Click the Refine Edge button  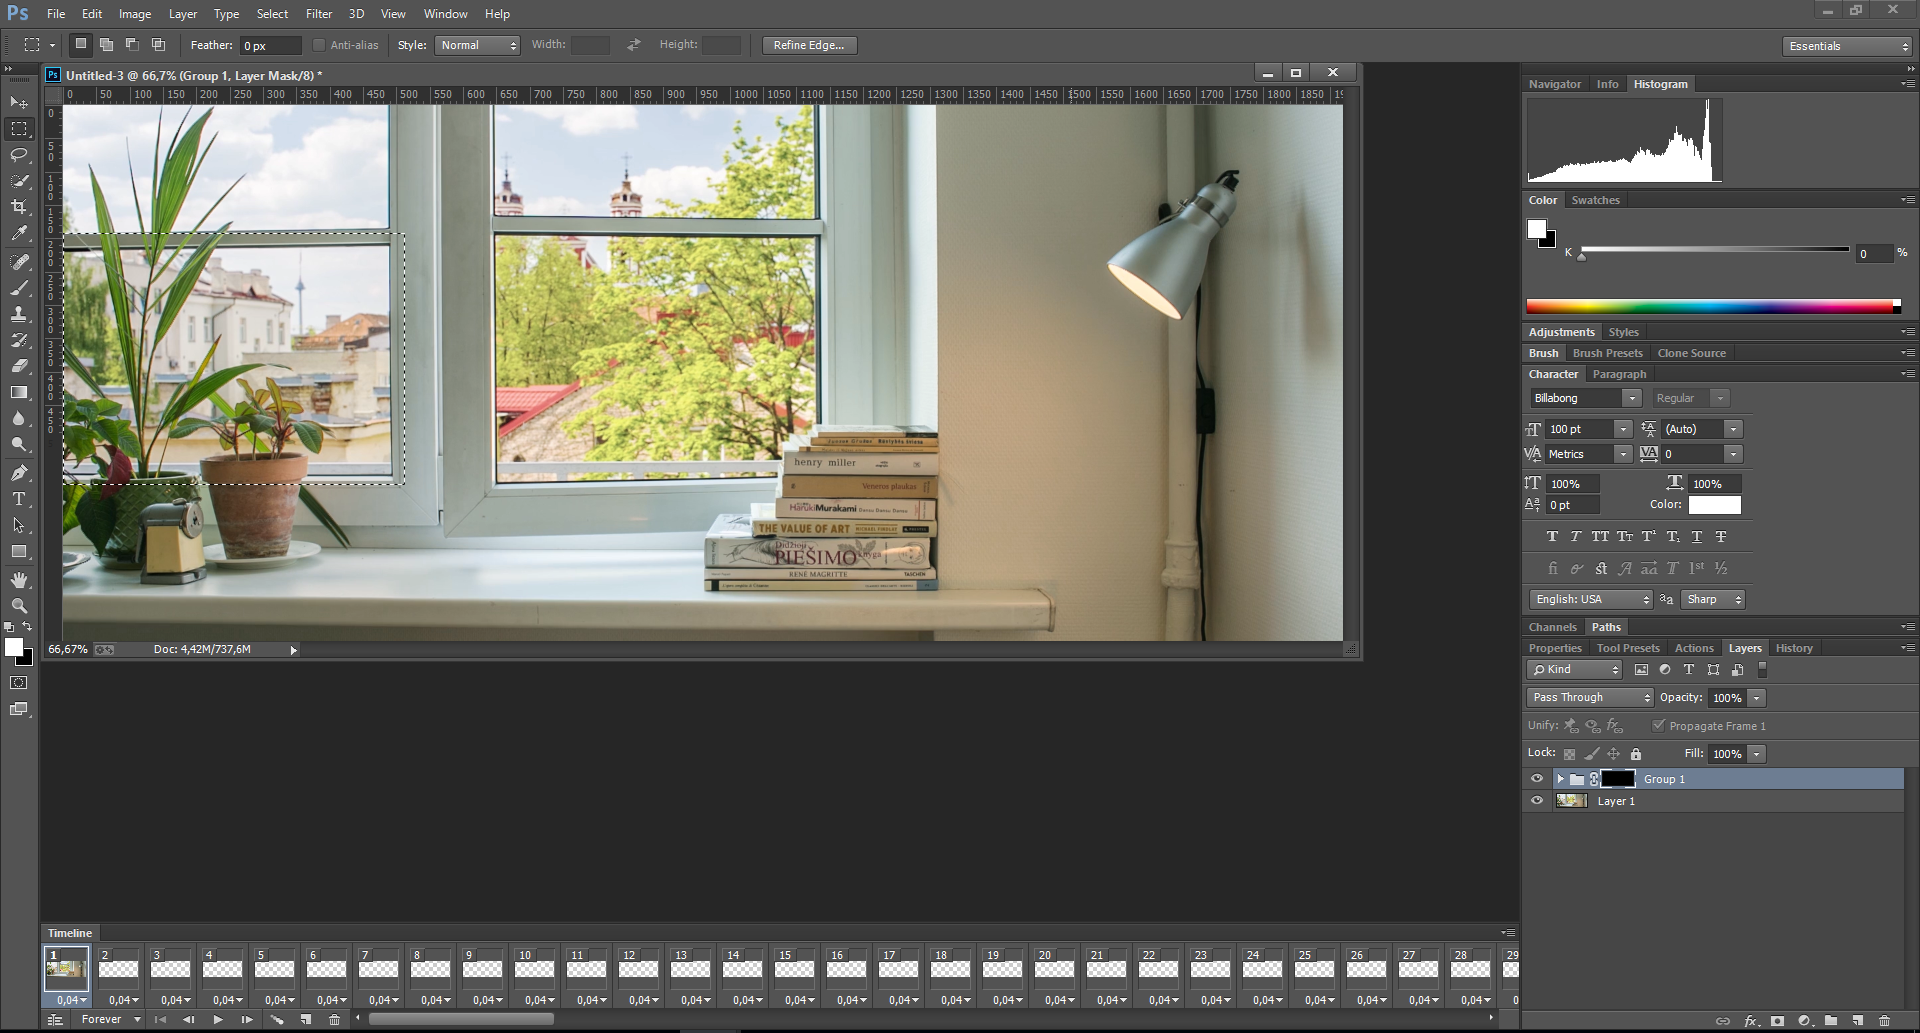click(809, 45)
